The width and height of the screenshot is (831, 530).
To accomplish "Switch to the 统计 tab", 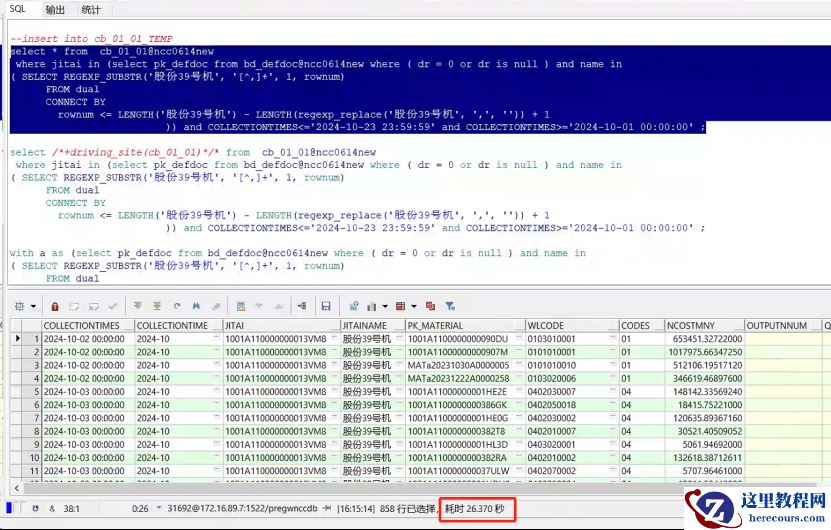I will pyautogui.click(x=91, y=9).
